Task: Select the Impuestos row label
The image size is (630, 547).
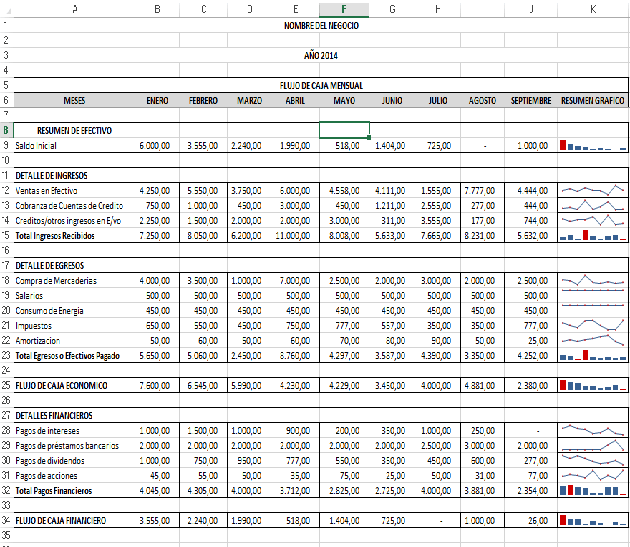Action: 33,326
